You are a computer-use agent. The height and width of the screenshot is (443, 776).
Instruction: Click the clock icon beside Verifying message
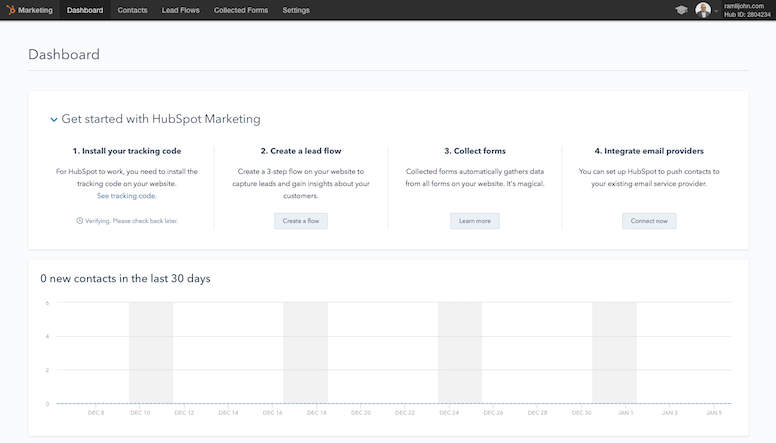pyautogui.click(x=79, y=221)
